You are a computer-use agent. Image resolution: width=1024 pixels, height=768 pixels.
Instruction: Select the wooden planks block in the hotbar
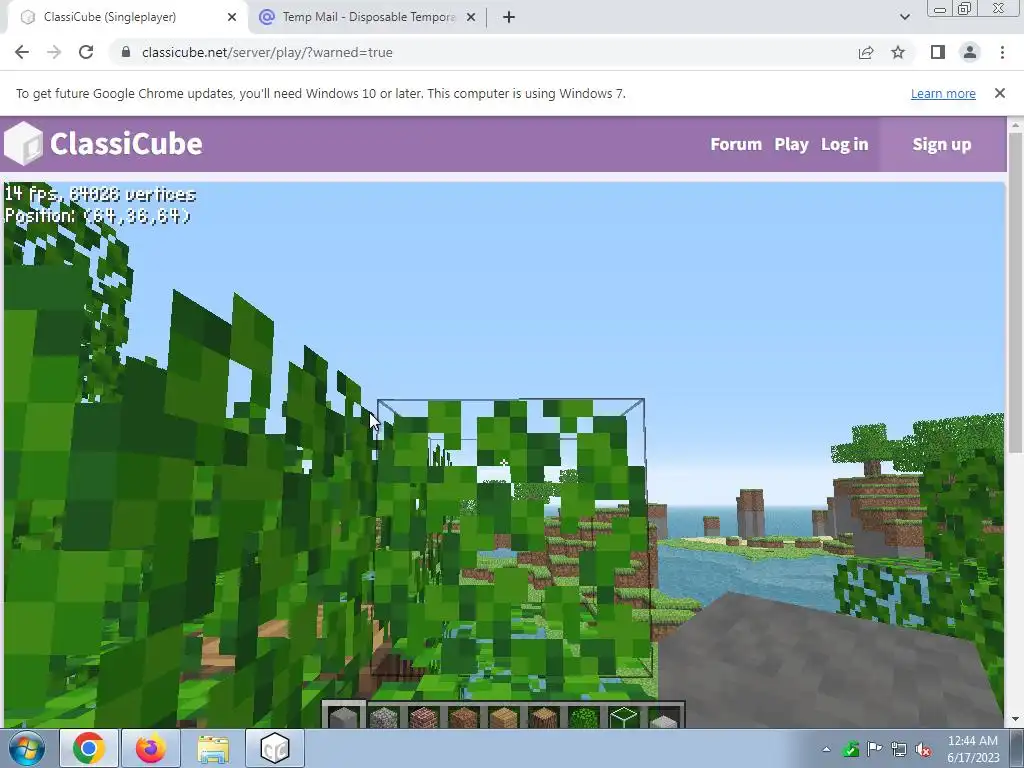pyautogui.click(x=504, y=716)
